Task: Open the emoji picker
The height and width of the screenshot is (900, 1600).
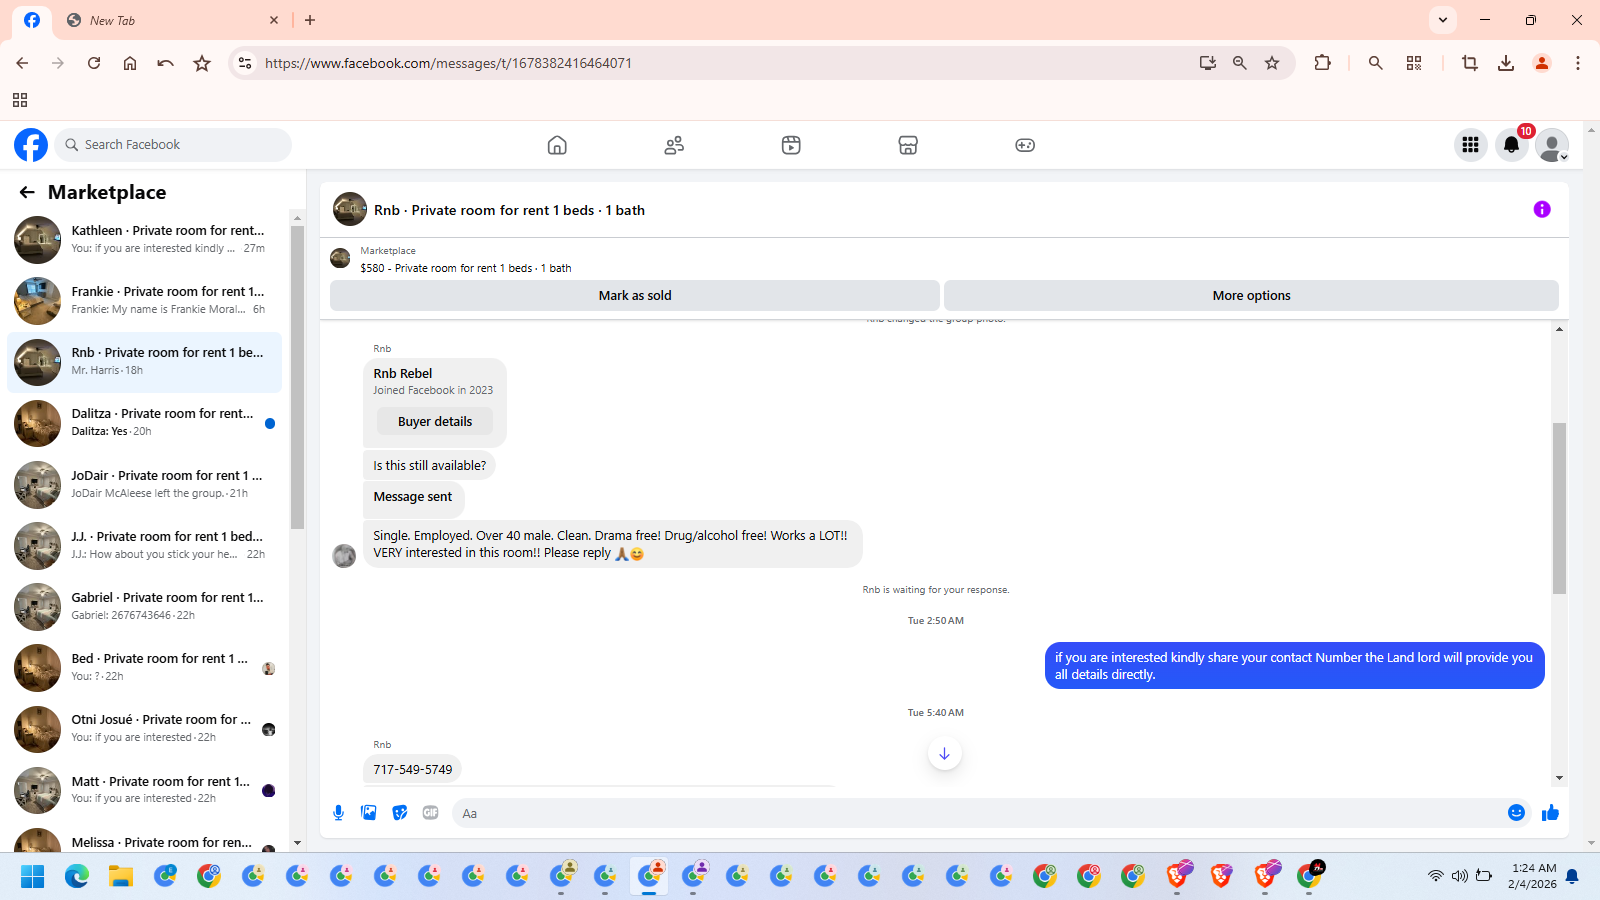Action: point(1516,813)
